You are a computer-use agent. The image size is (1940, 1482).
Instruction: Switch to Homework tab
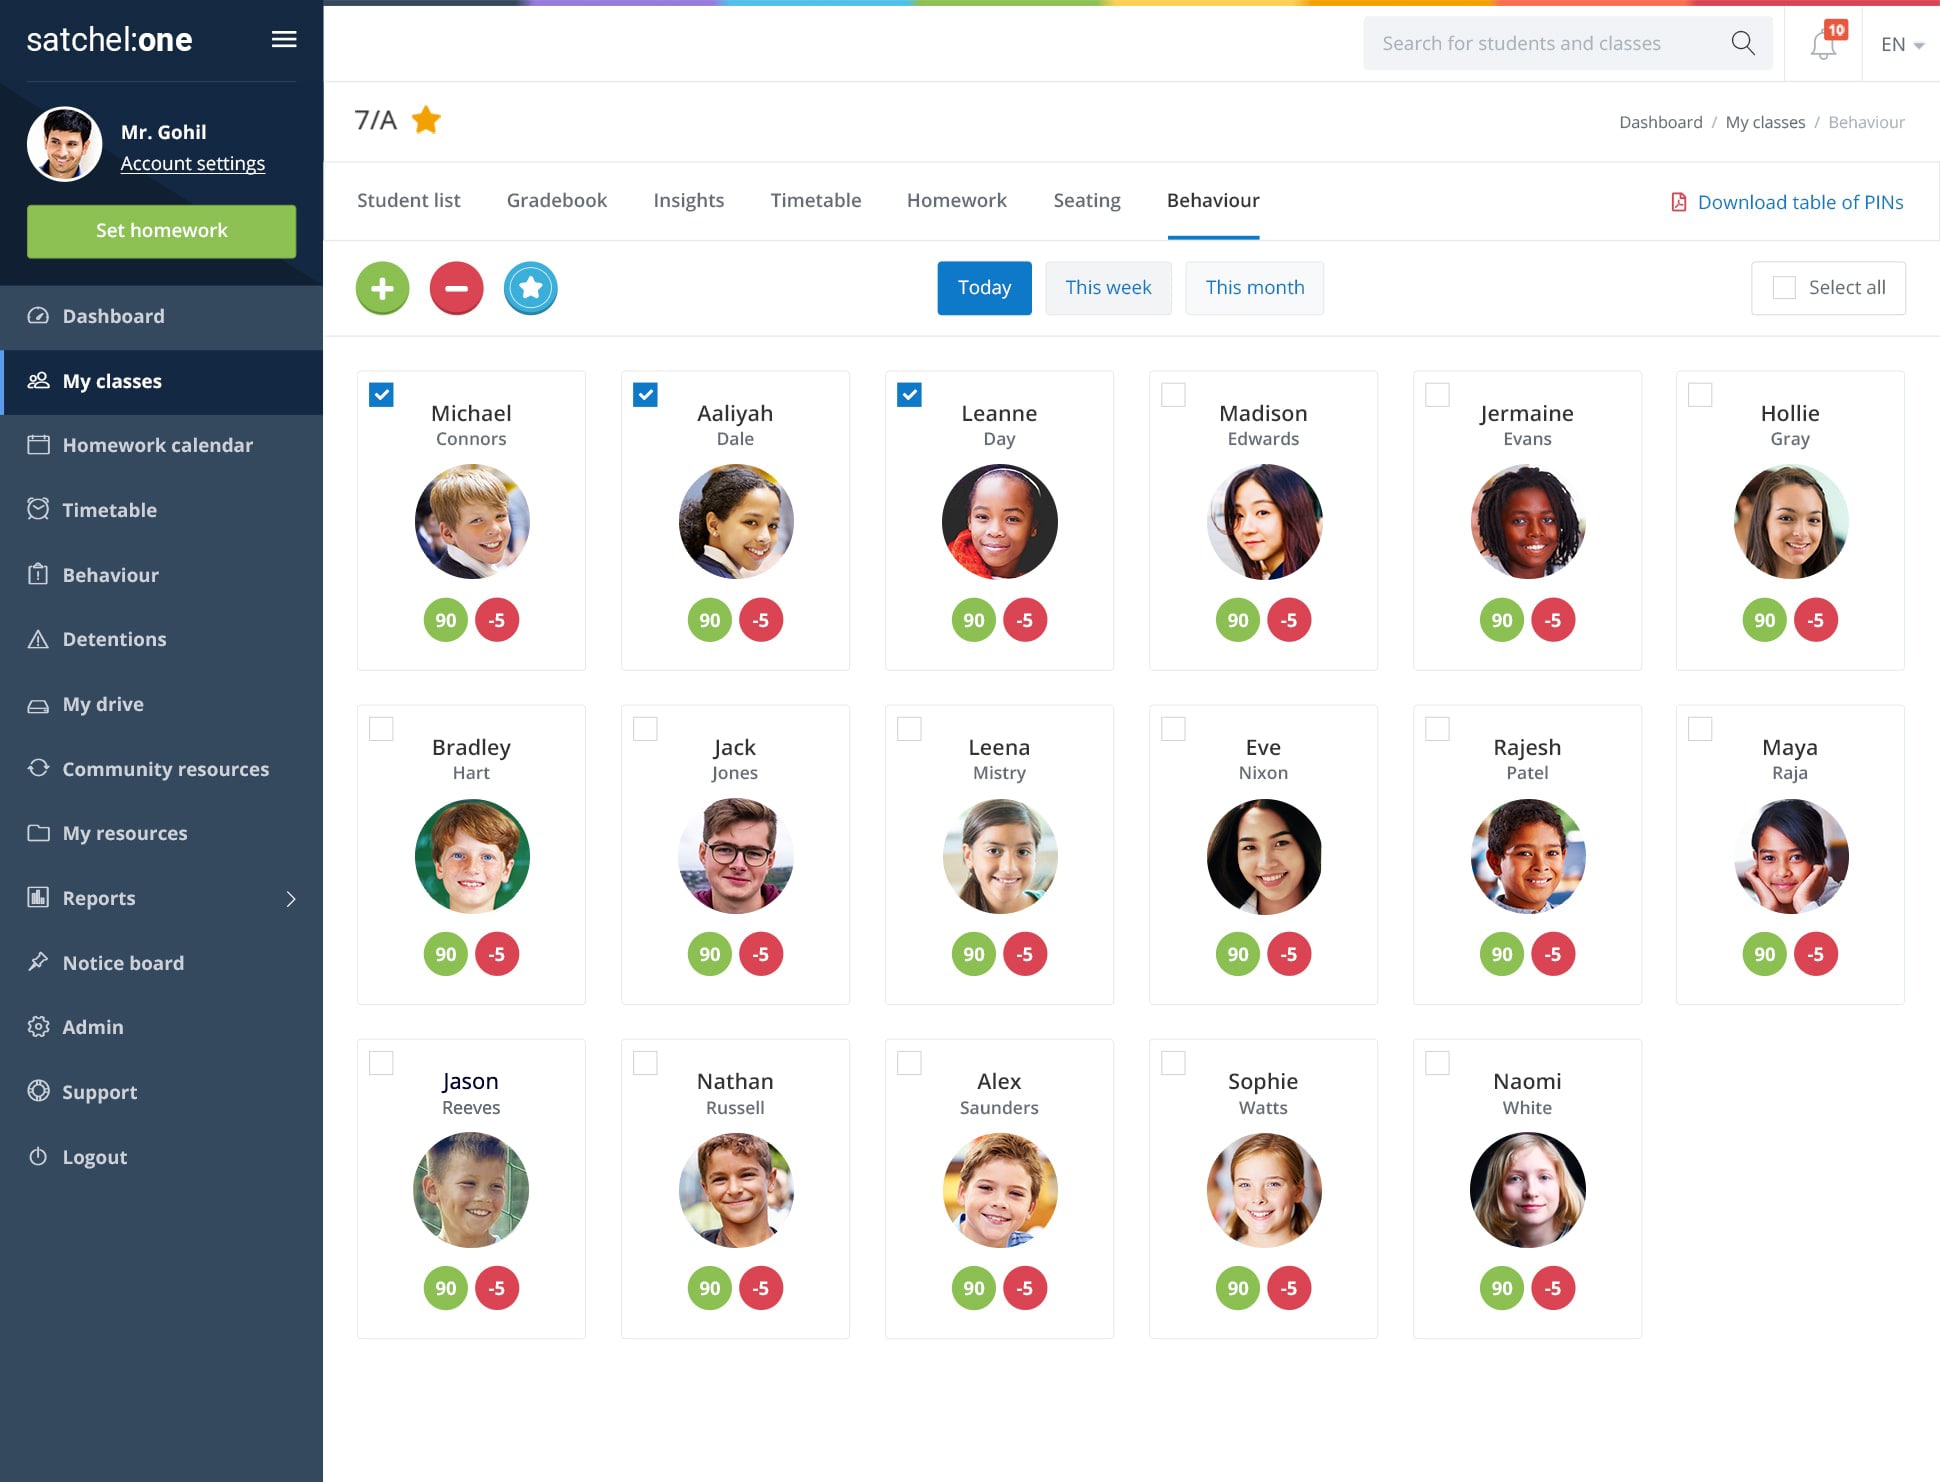[956, 199]
